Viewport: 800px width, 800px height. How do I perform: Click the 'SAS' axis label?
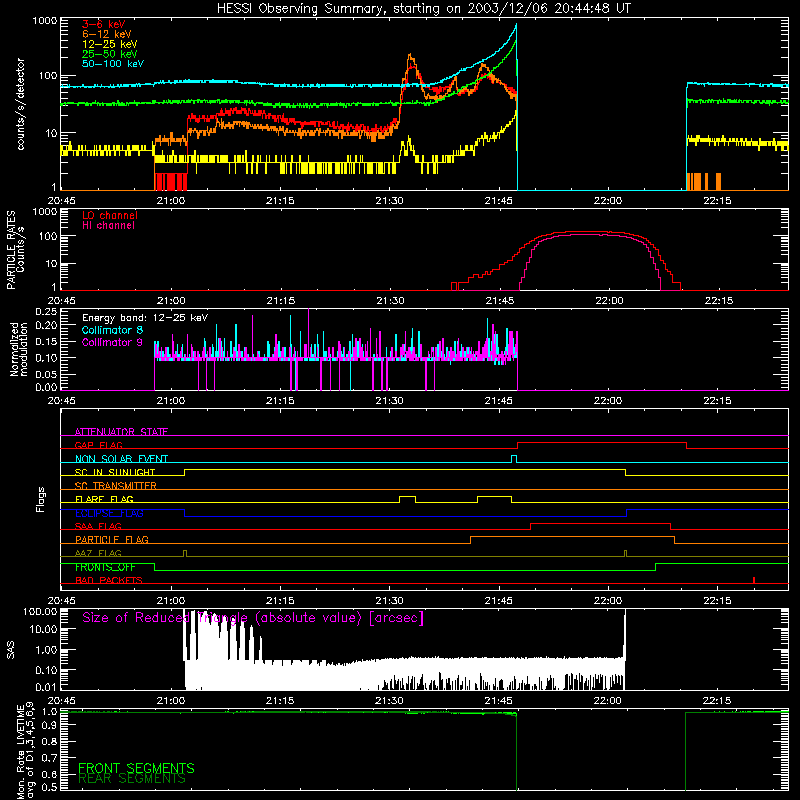point(10,650)
